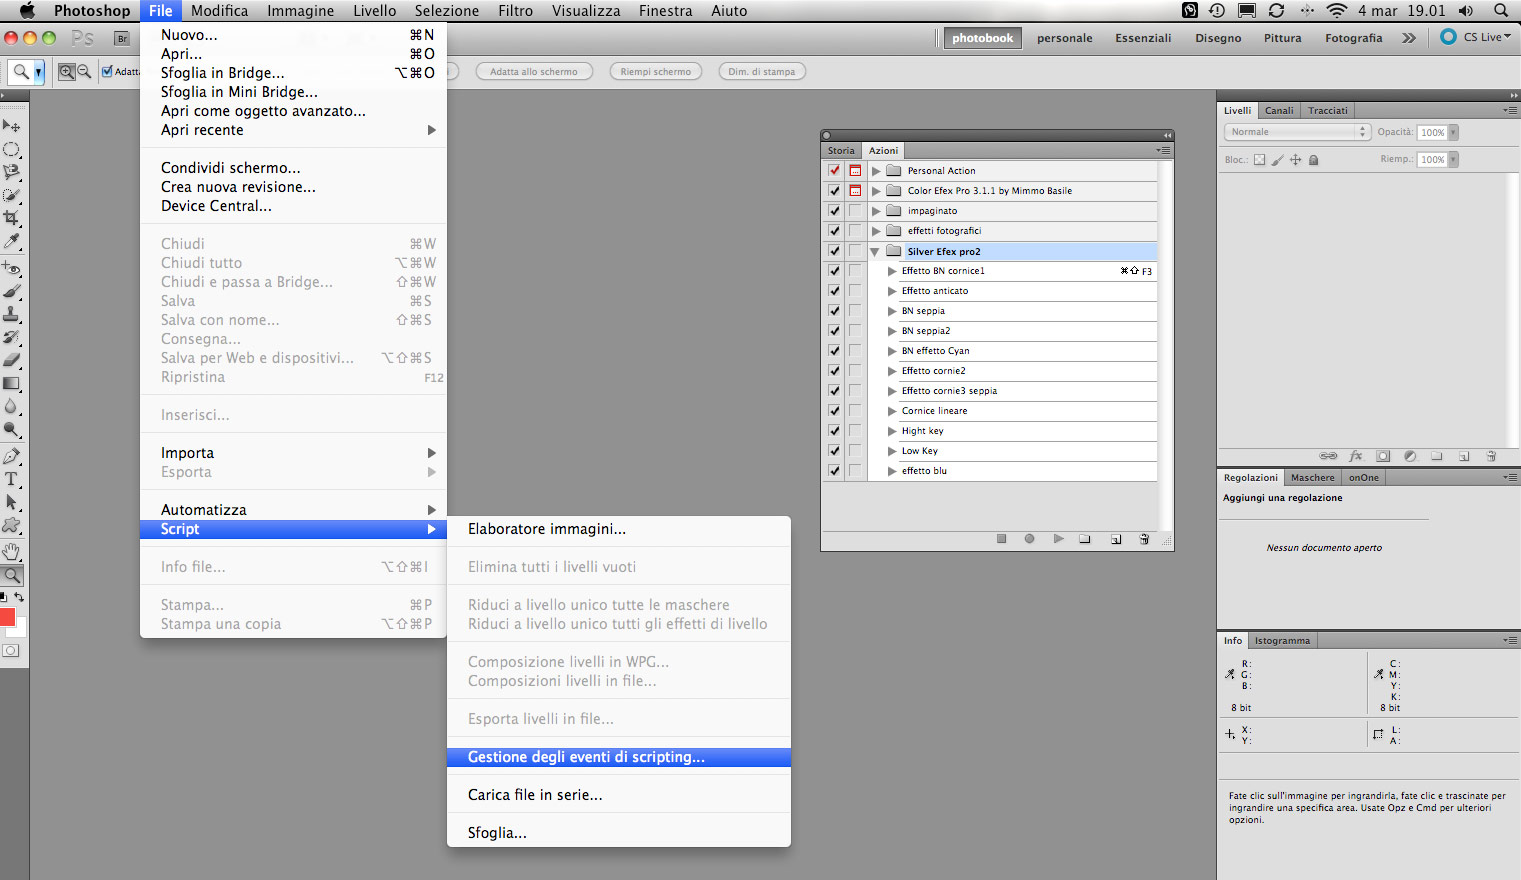Open the Apple menu
This screenshot has width=1521, height=880.
27,10
